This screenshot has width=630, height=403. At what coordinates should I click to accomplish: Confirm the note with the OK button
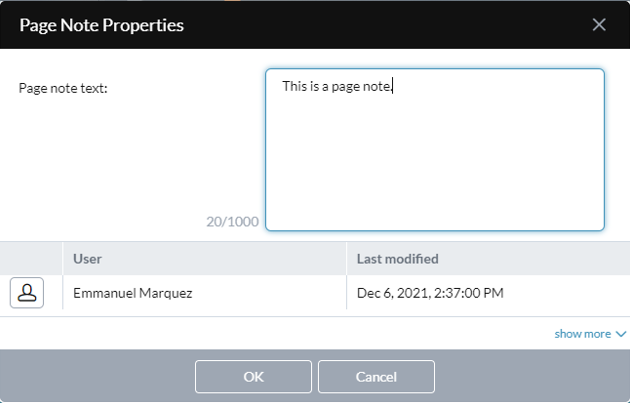click(x=253, y=376)
